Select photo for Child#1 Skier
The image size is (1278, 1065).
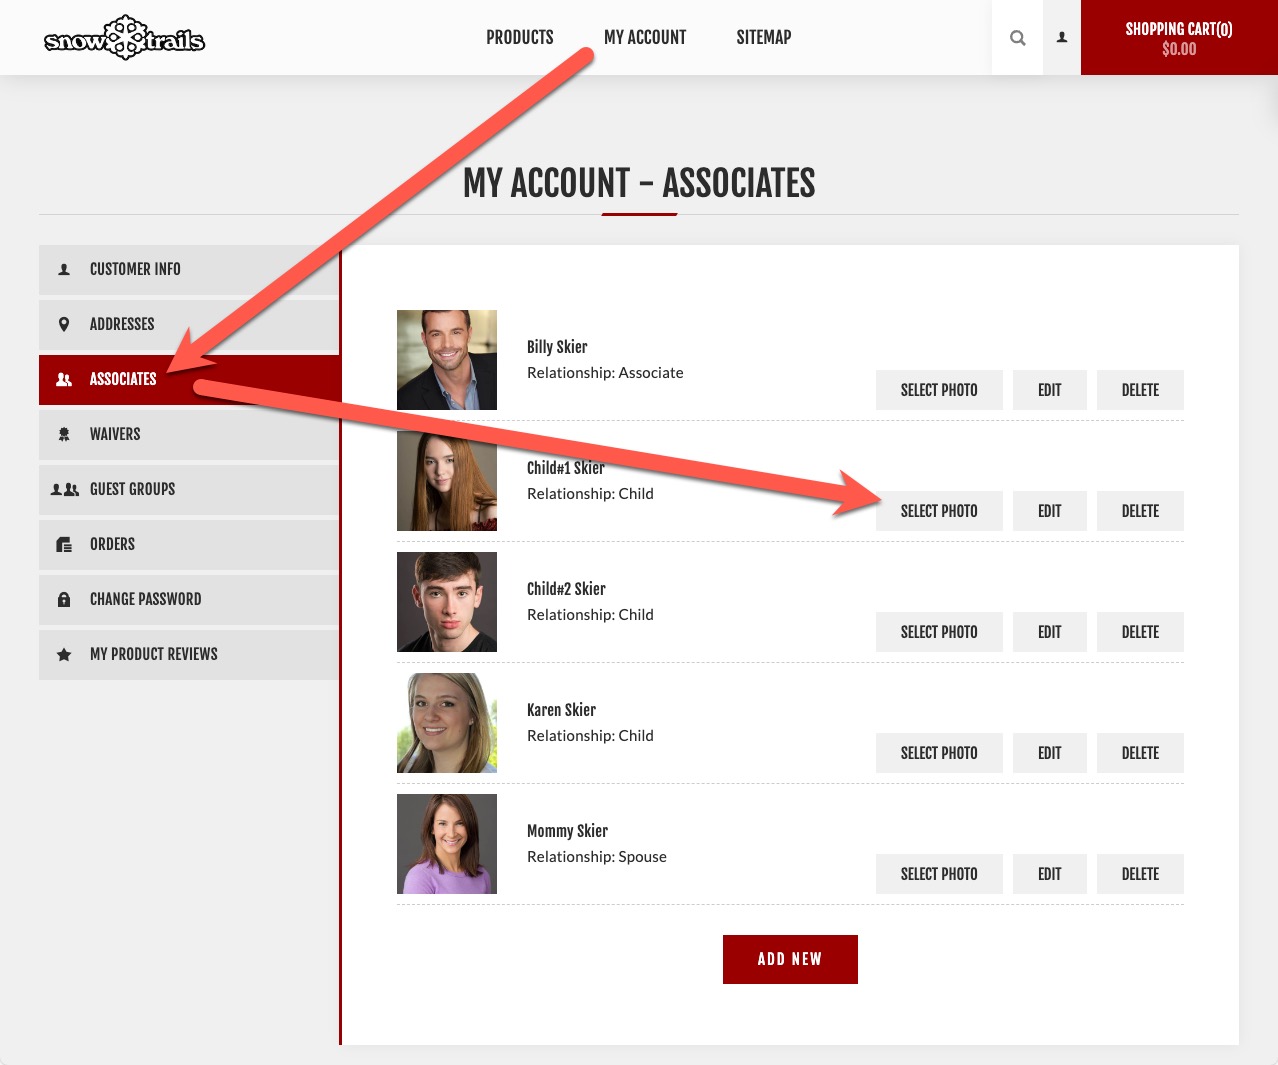coord(938,511)
